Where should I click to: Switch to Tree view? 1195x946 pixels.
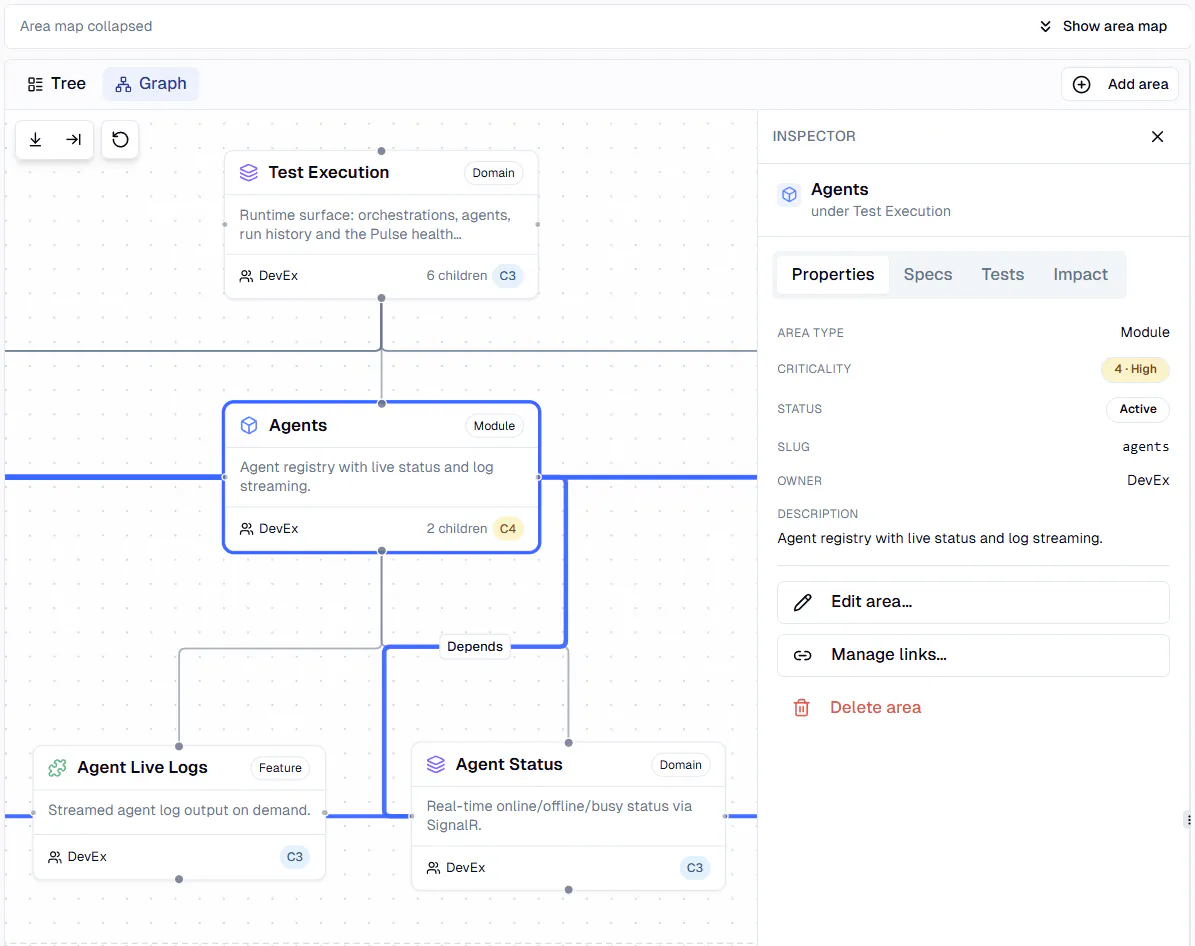[56, 84]
